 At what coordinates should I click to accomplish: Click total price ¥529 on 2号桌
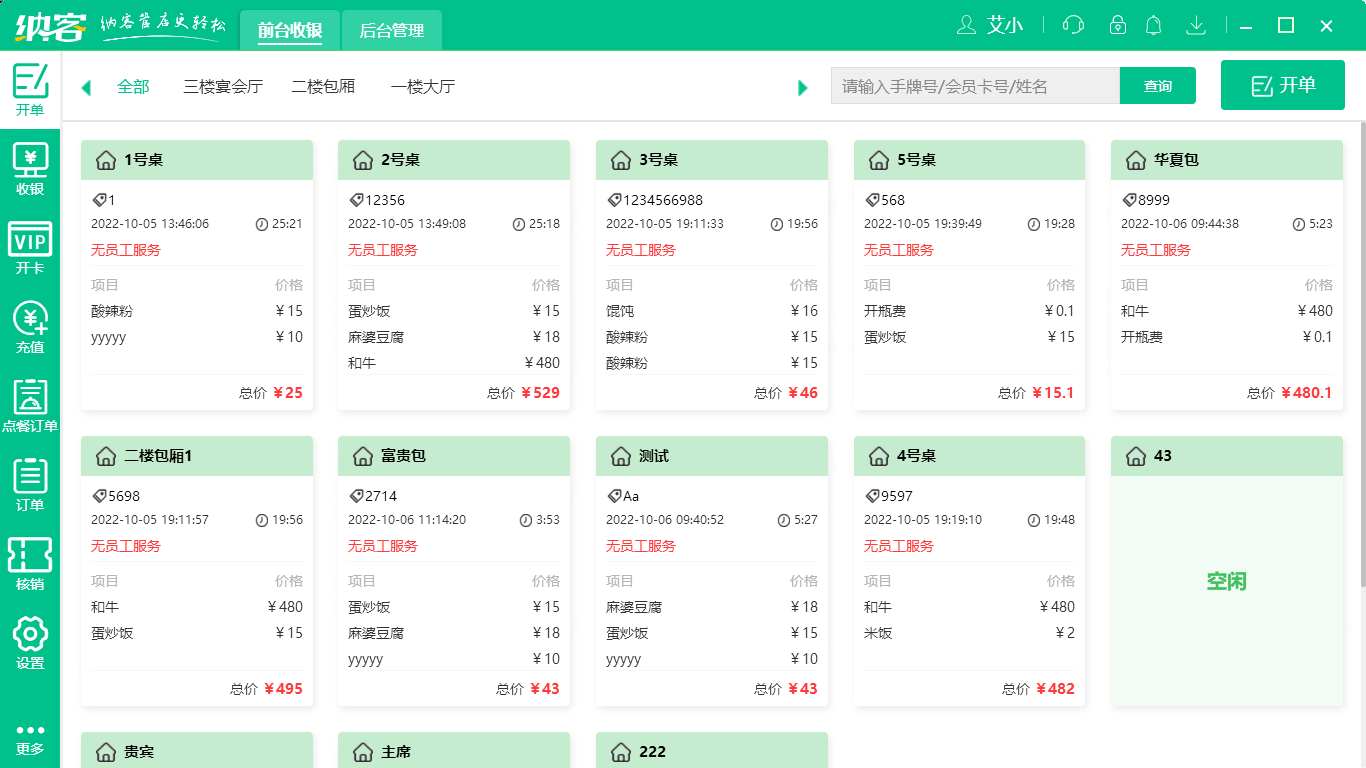[x=540, y=393]
